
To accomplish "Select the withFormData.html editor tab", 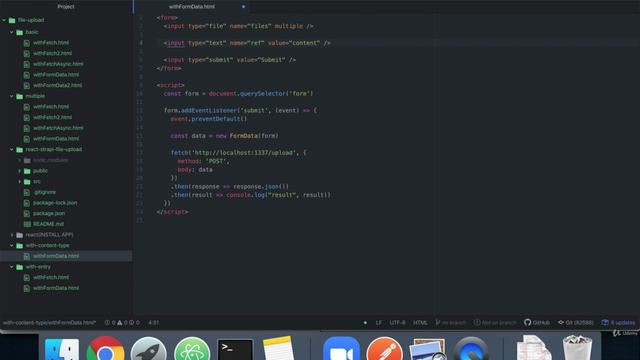I will click(x=192, y=7).
